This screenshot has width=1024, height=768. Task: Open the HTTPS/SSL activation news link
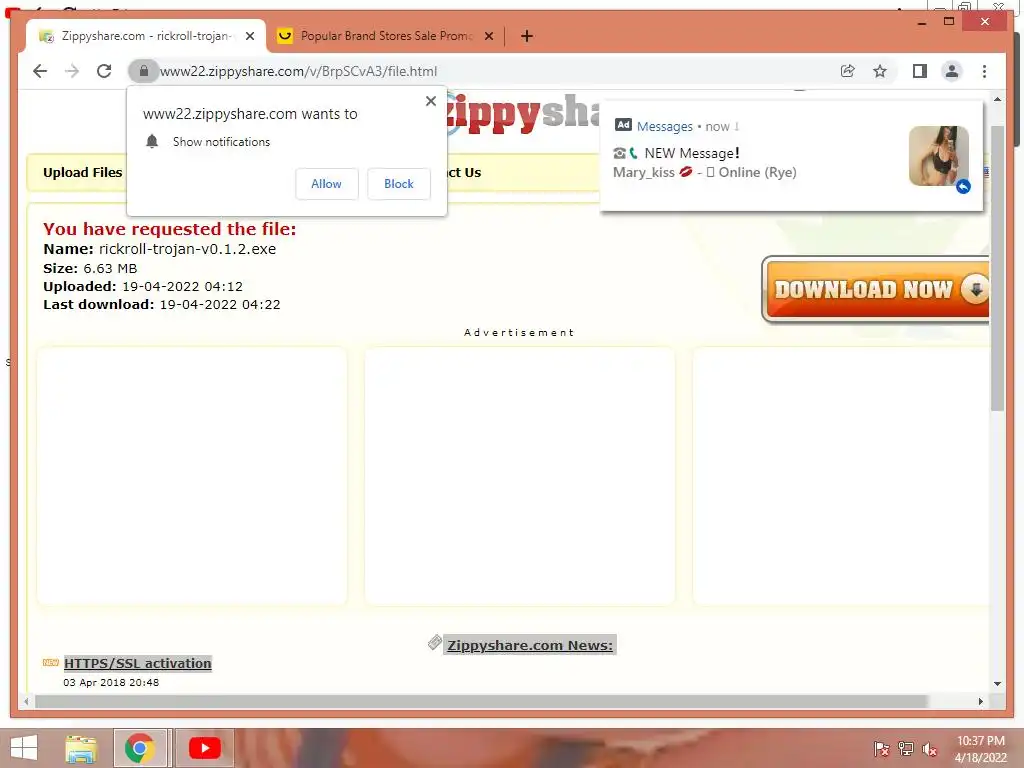pos(138,664)
